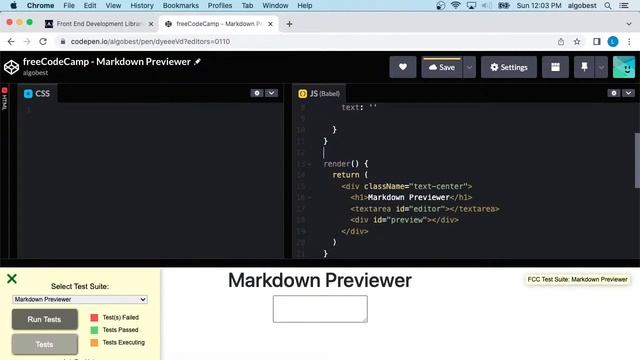Open Chrome three-dot menu

click(x=629, y=42)
